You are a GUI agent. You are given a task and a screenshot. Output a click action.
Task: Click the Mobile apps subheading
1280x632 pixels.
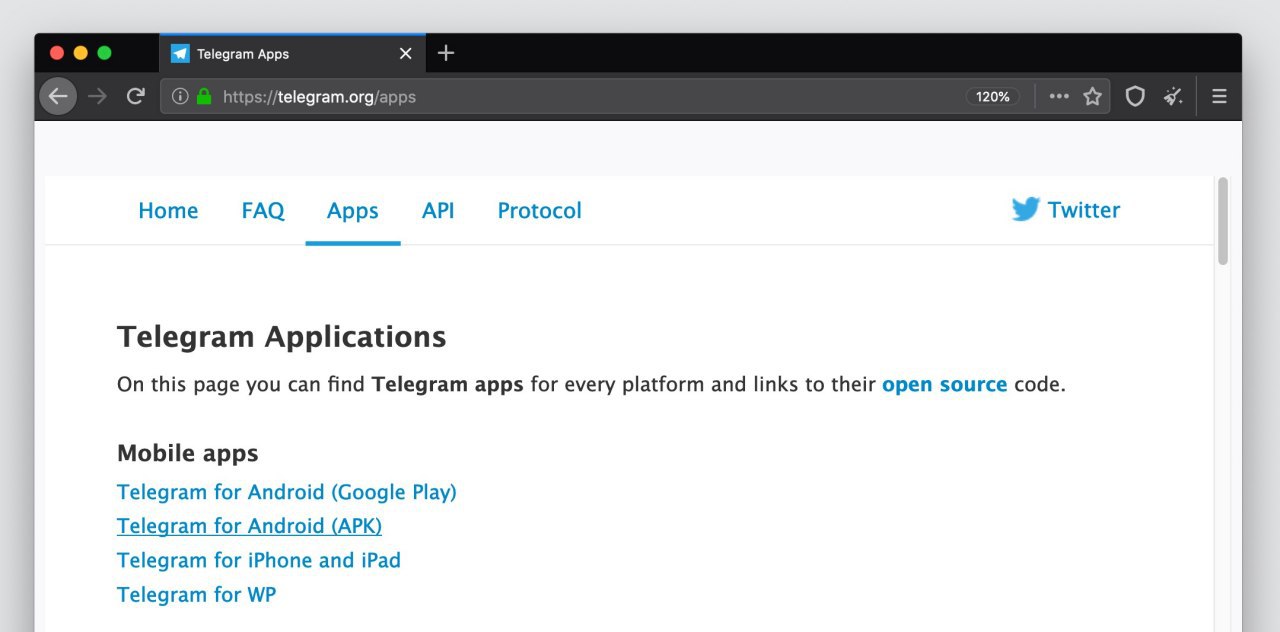(188, 454)
